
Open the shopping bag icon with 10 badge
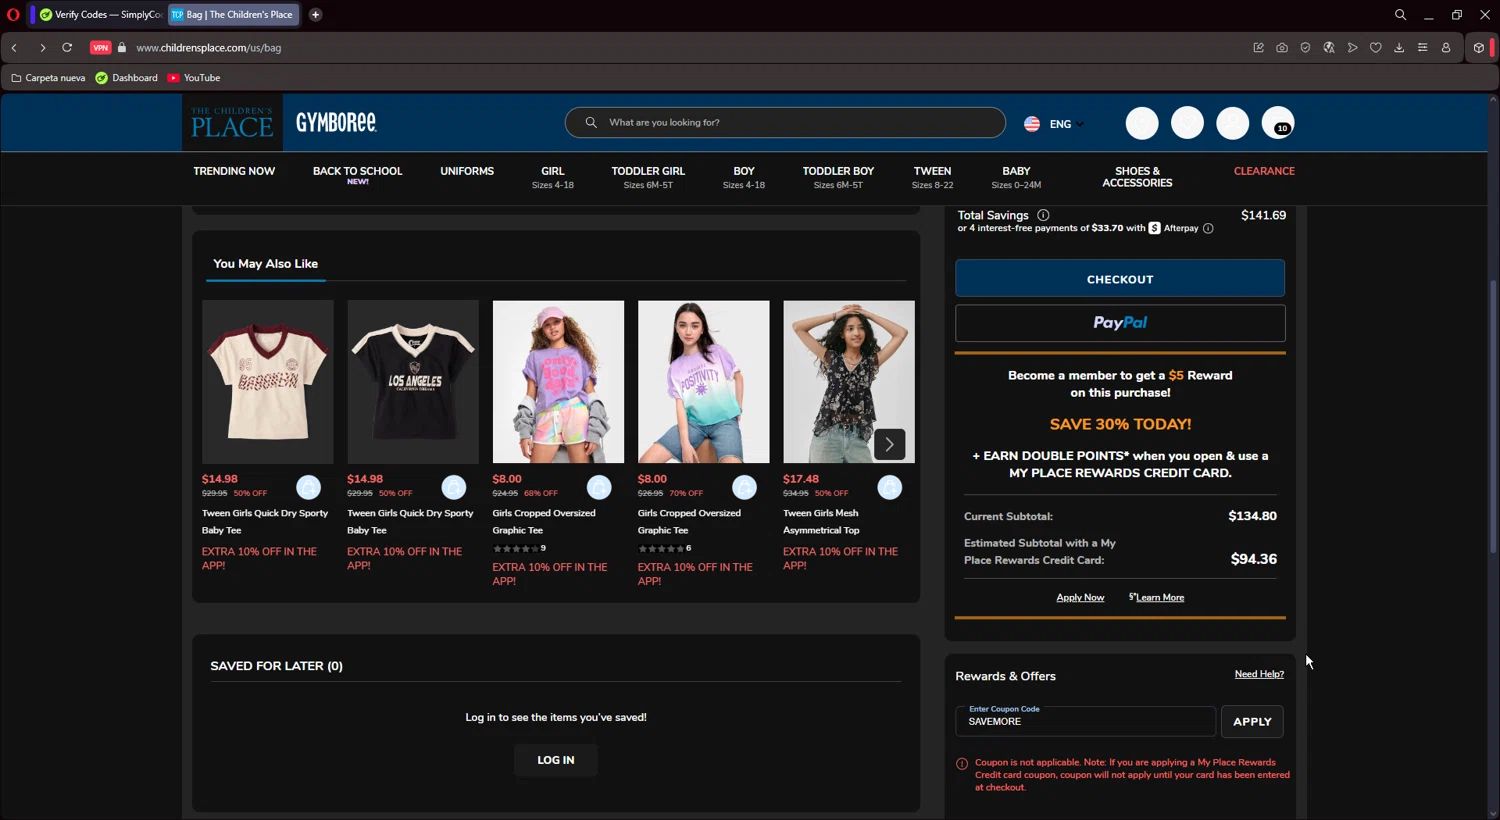[1278, 123]
